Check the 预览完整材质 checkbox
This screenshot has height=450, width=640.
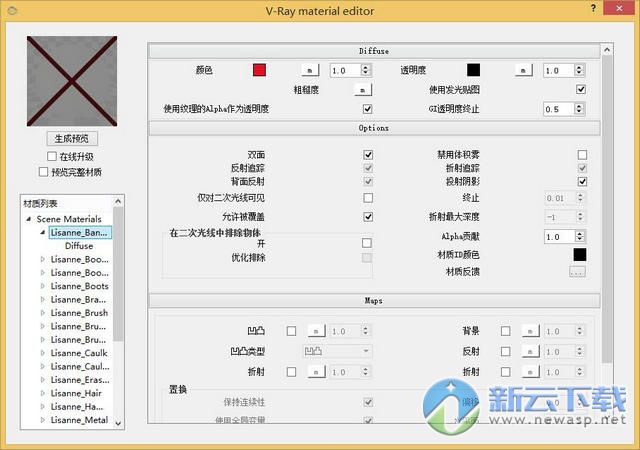click(43, 172)
